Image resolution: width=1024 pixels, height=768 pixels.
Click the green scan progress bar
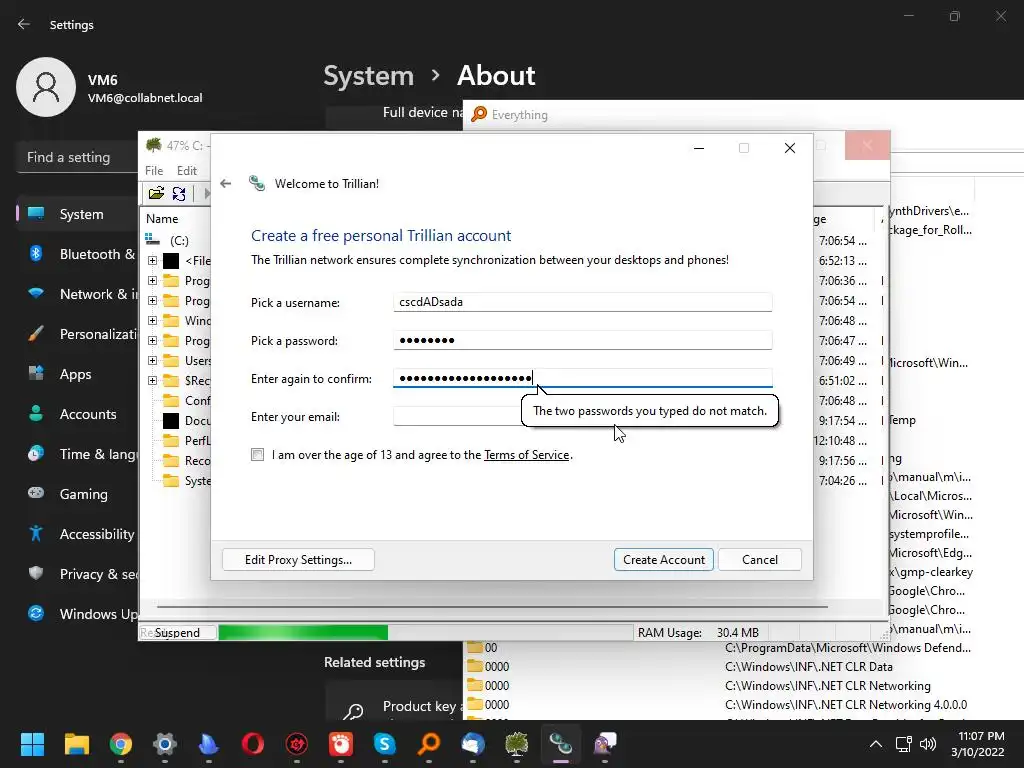coord(303,632)
